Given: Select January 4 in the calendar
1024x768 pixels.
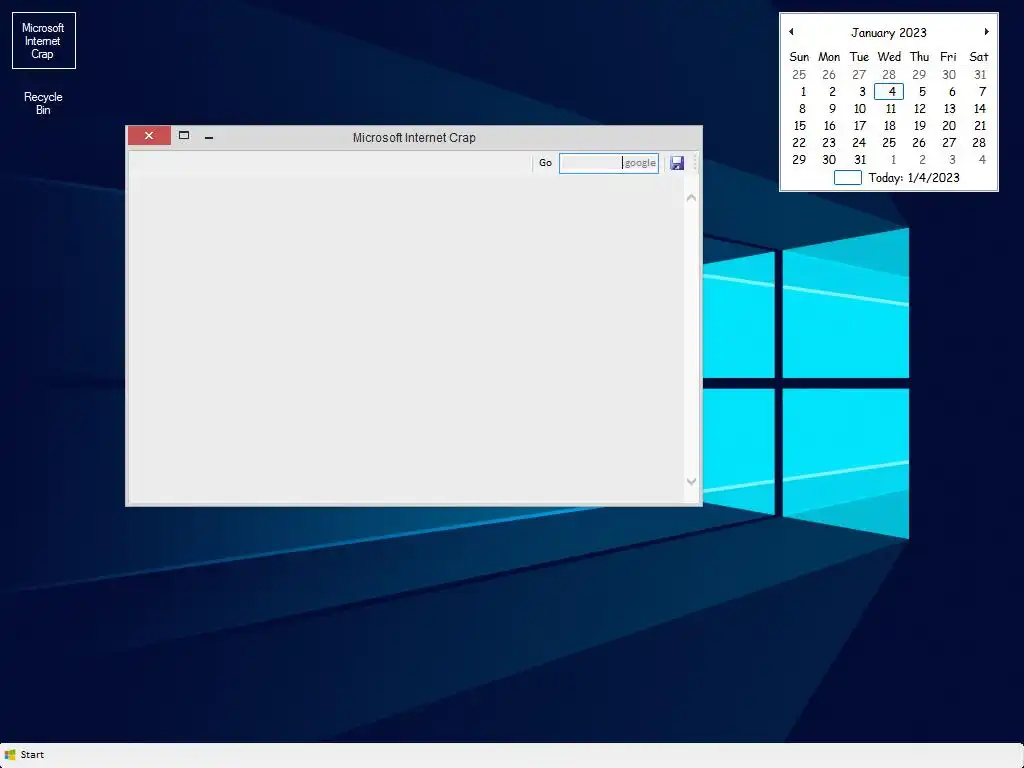Looking at the screenshot, I should (x=889, y=91).
